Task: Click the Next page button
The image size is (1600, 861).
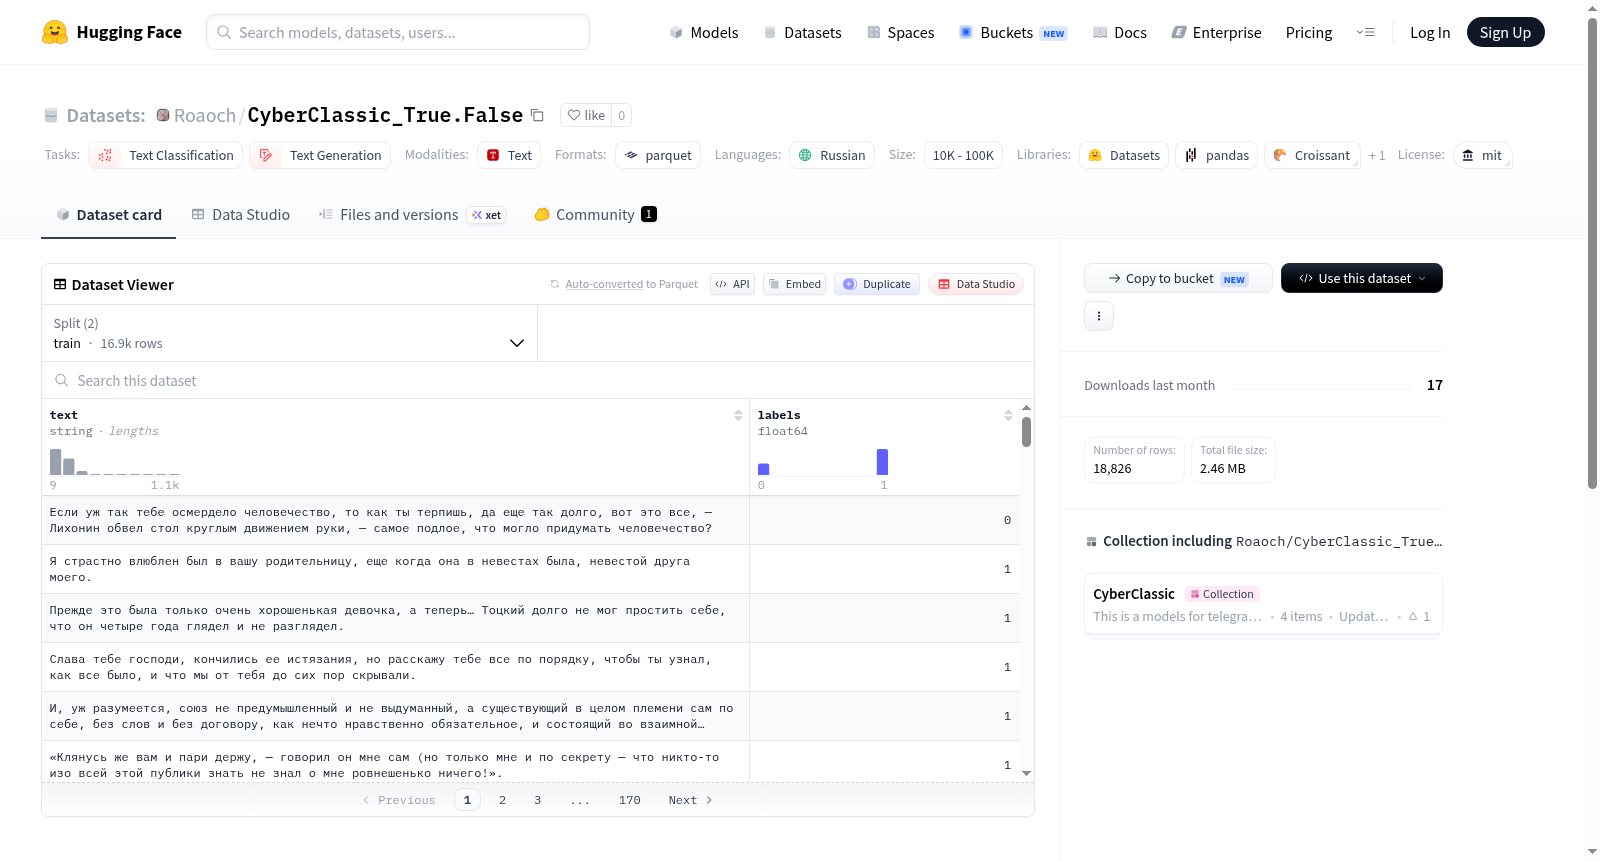Action: tap(690, 800)
